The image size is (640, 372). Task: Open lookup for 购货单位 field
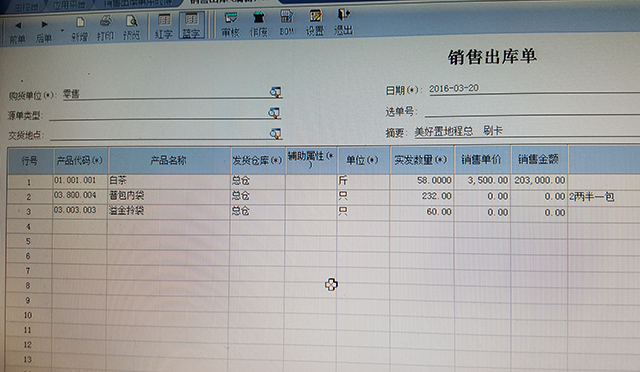276,92
